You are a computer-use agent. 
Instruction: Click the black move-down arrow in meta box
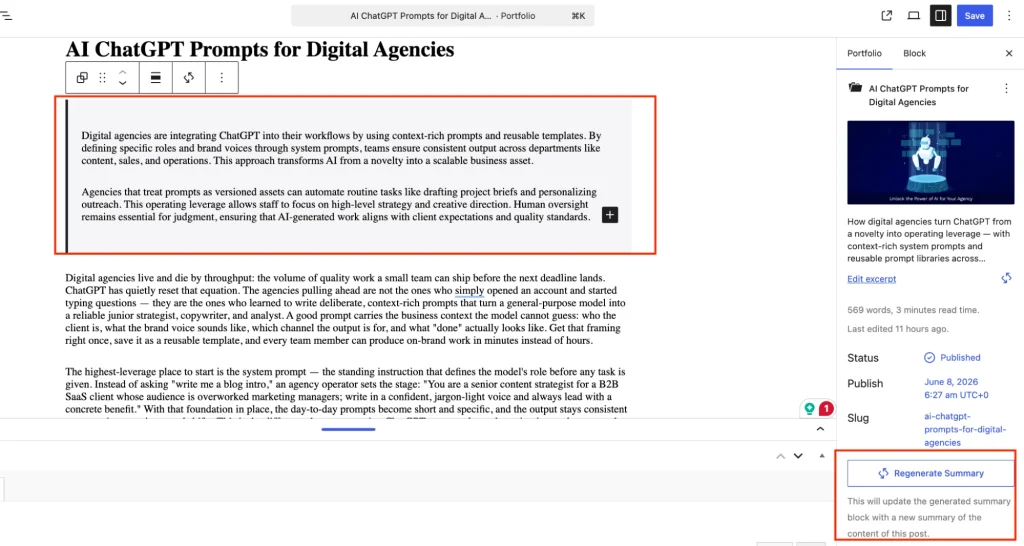pyautogui.click(x=798, y=456)
